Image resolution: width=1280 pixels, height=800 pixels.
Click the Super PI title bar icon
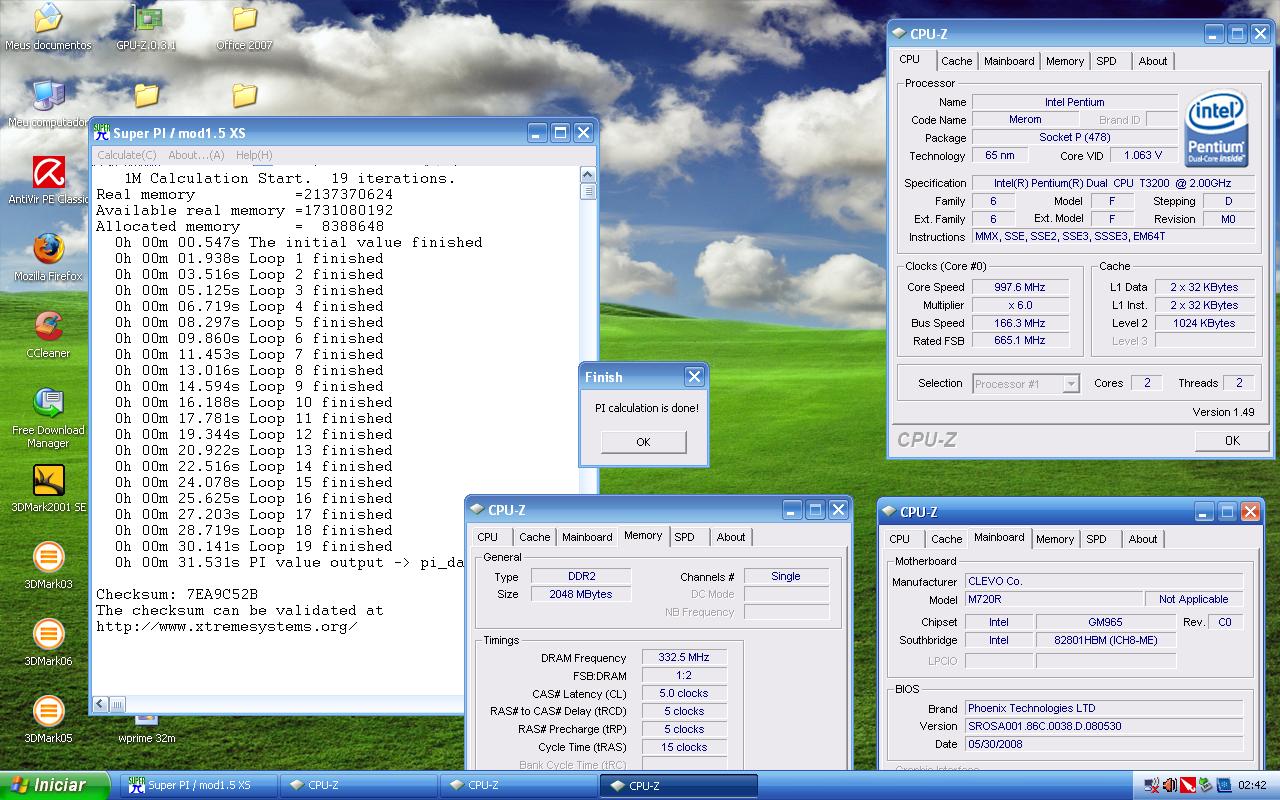101,132
